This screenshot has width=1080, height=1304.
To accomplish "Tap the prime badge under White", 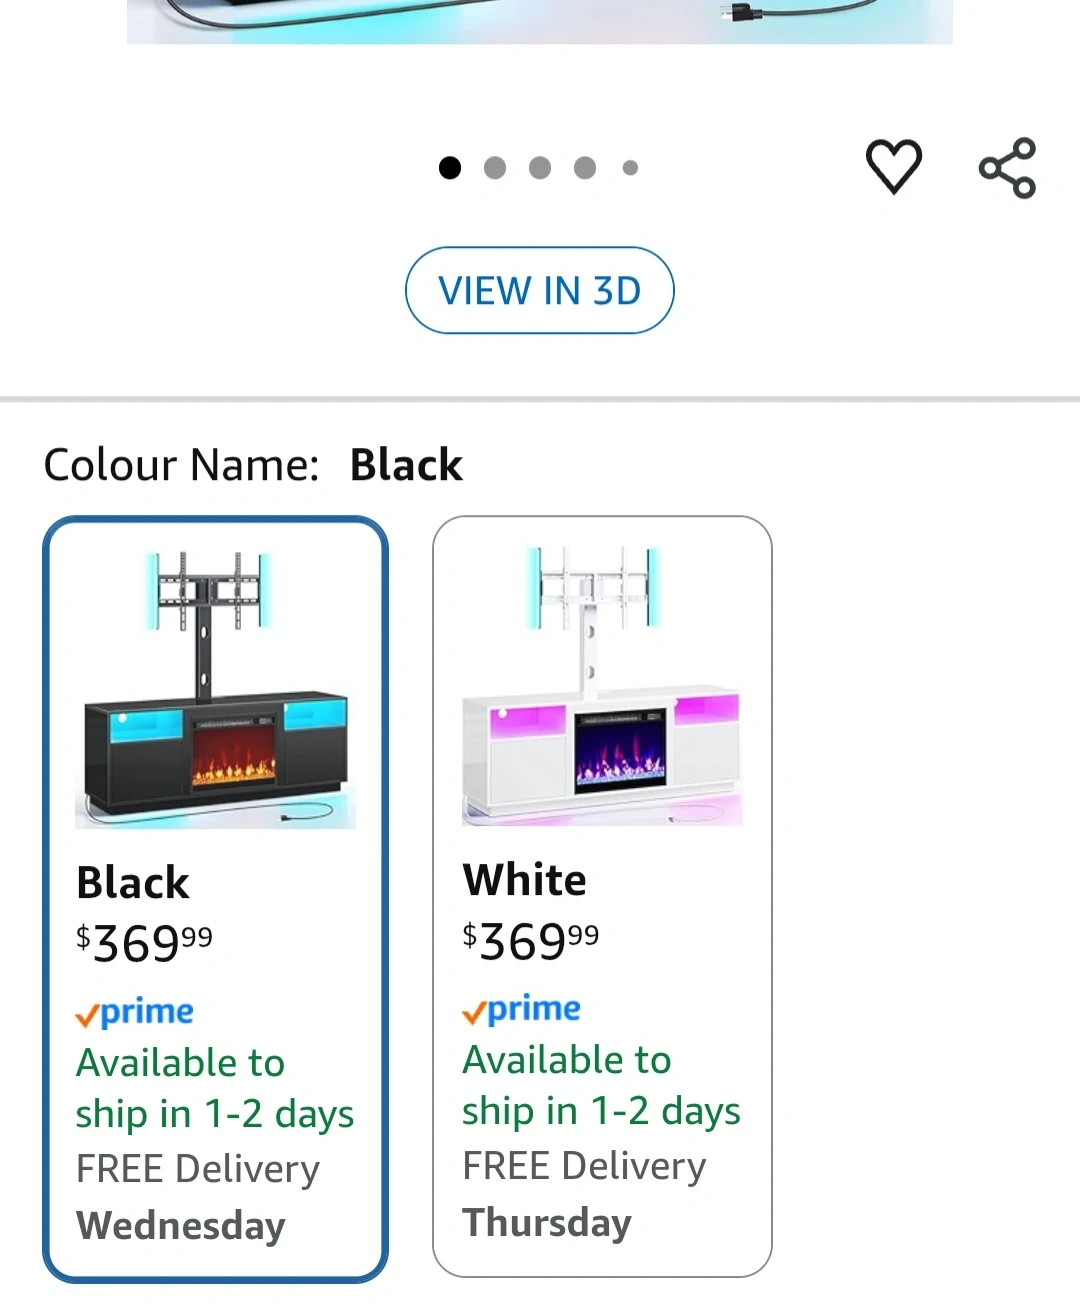I will tap(521, 1009).
